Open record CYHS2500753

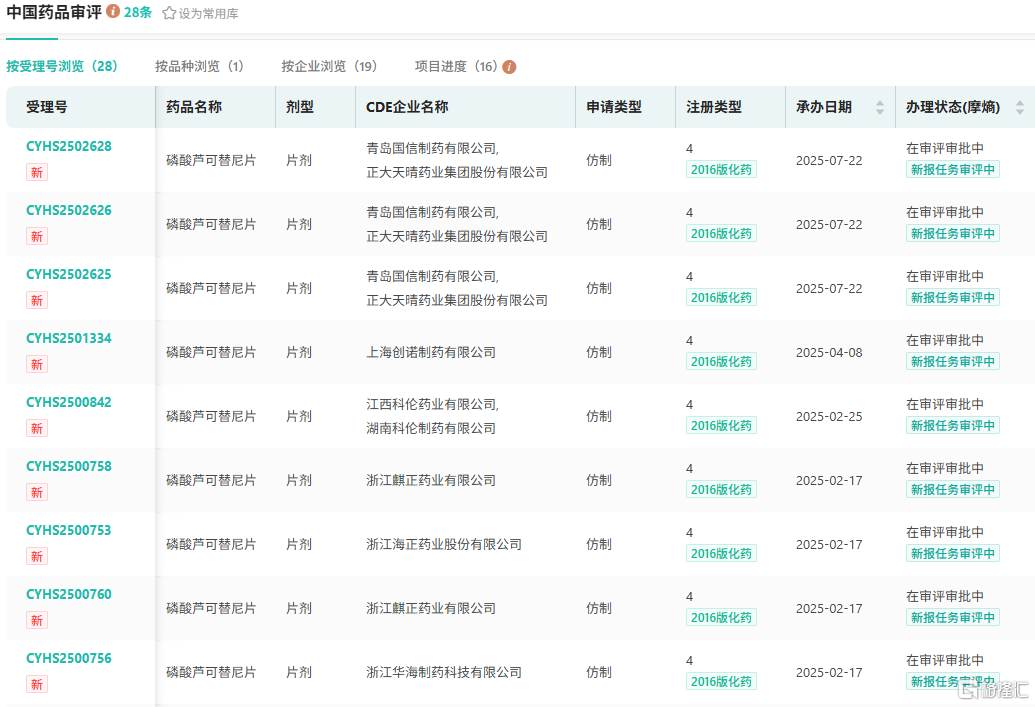(x=69, y=531)
